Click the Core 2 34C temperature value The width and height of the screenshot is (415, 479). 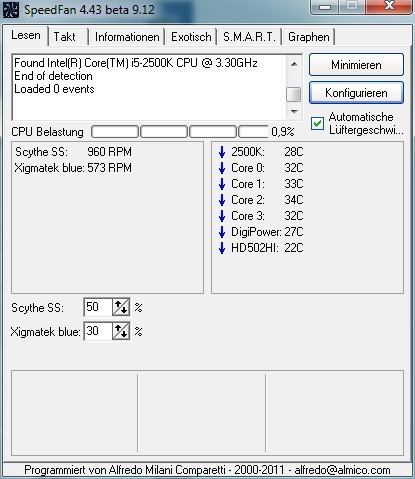pyautogui.click(x=294, y=200)
